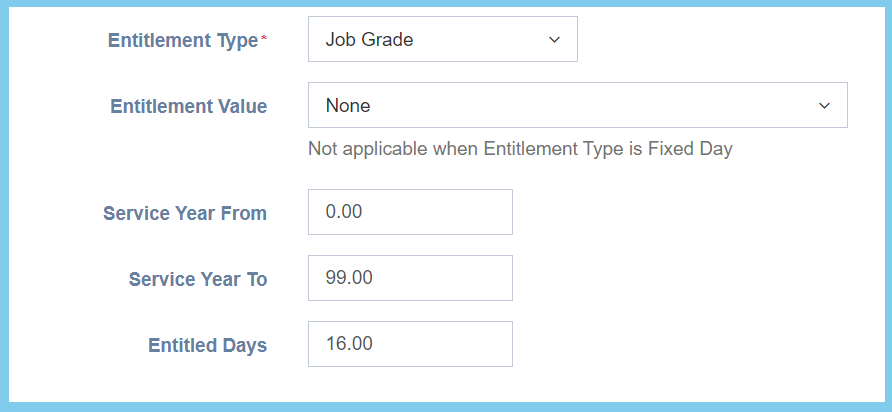892x412 pixels.
Task: Click into the Service Year To field
Action: click(x=410, y=278)
